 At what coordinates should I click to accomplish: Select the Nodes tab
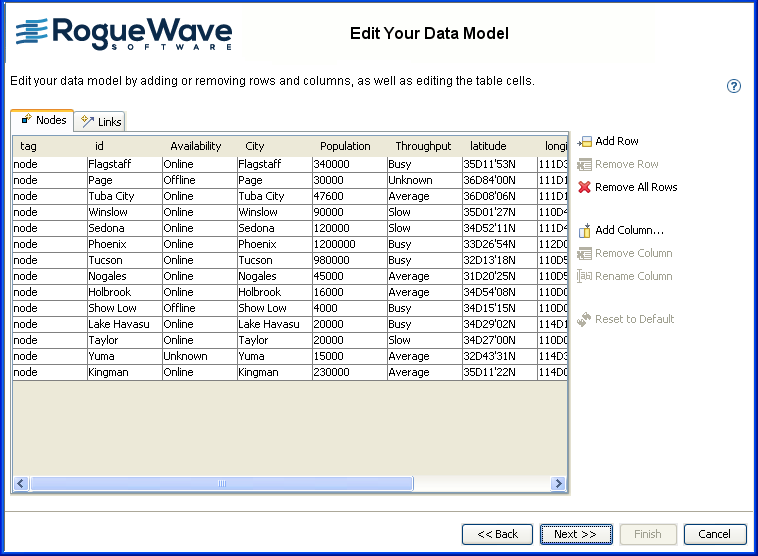click(43, 120)
